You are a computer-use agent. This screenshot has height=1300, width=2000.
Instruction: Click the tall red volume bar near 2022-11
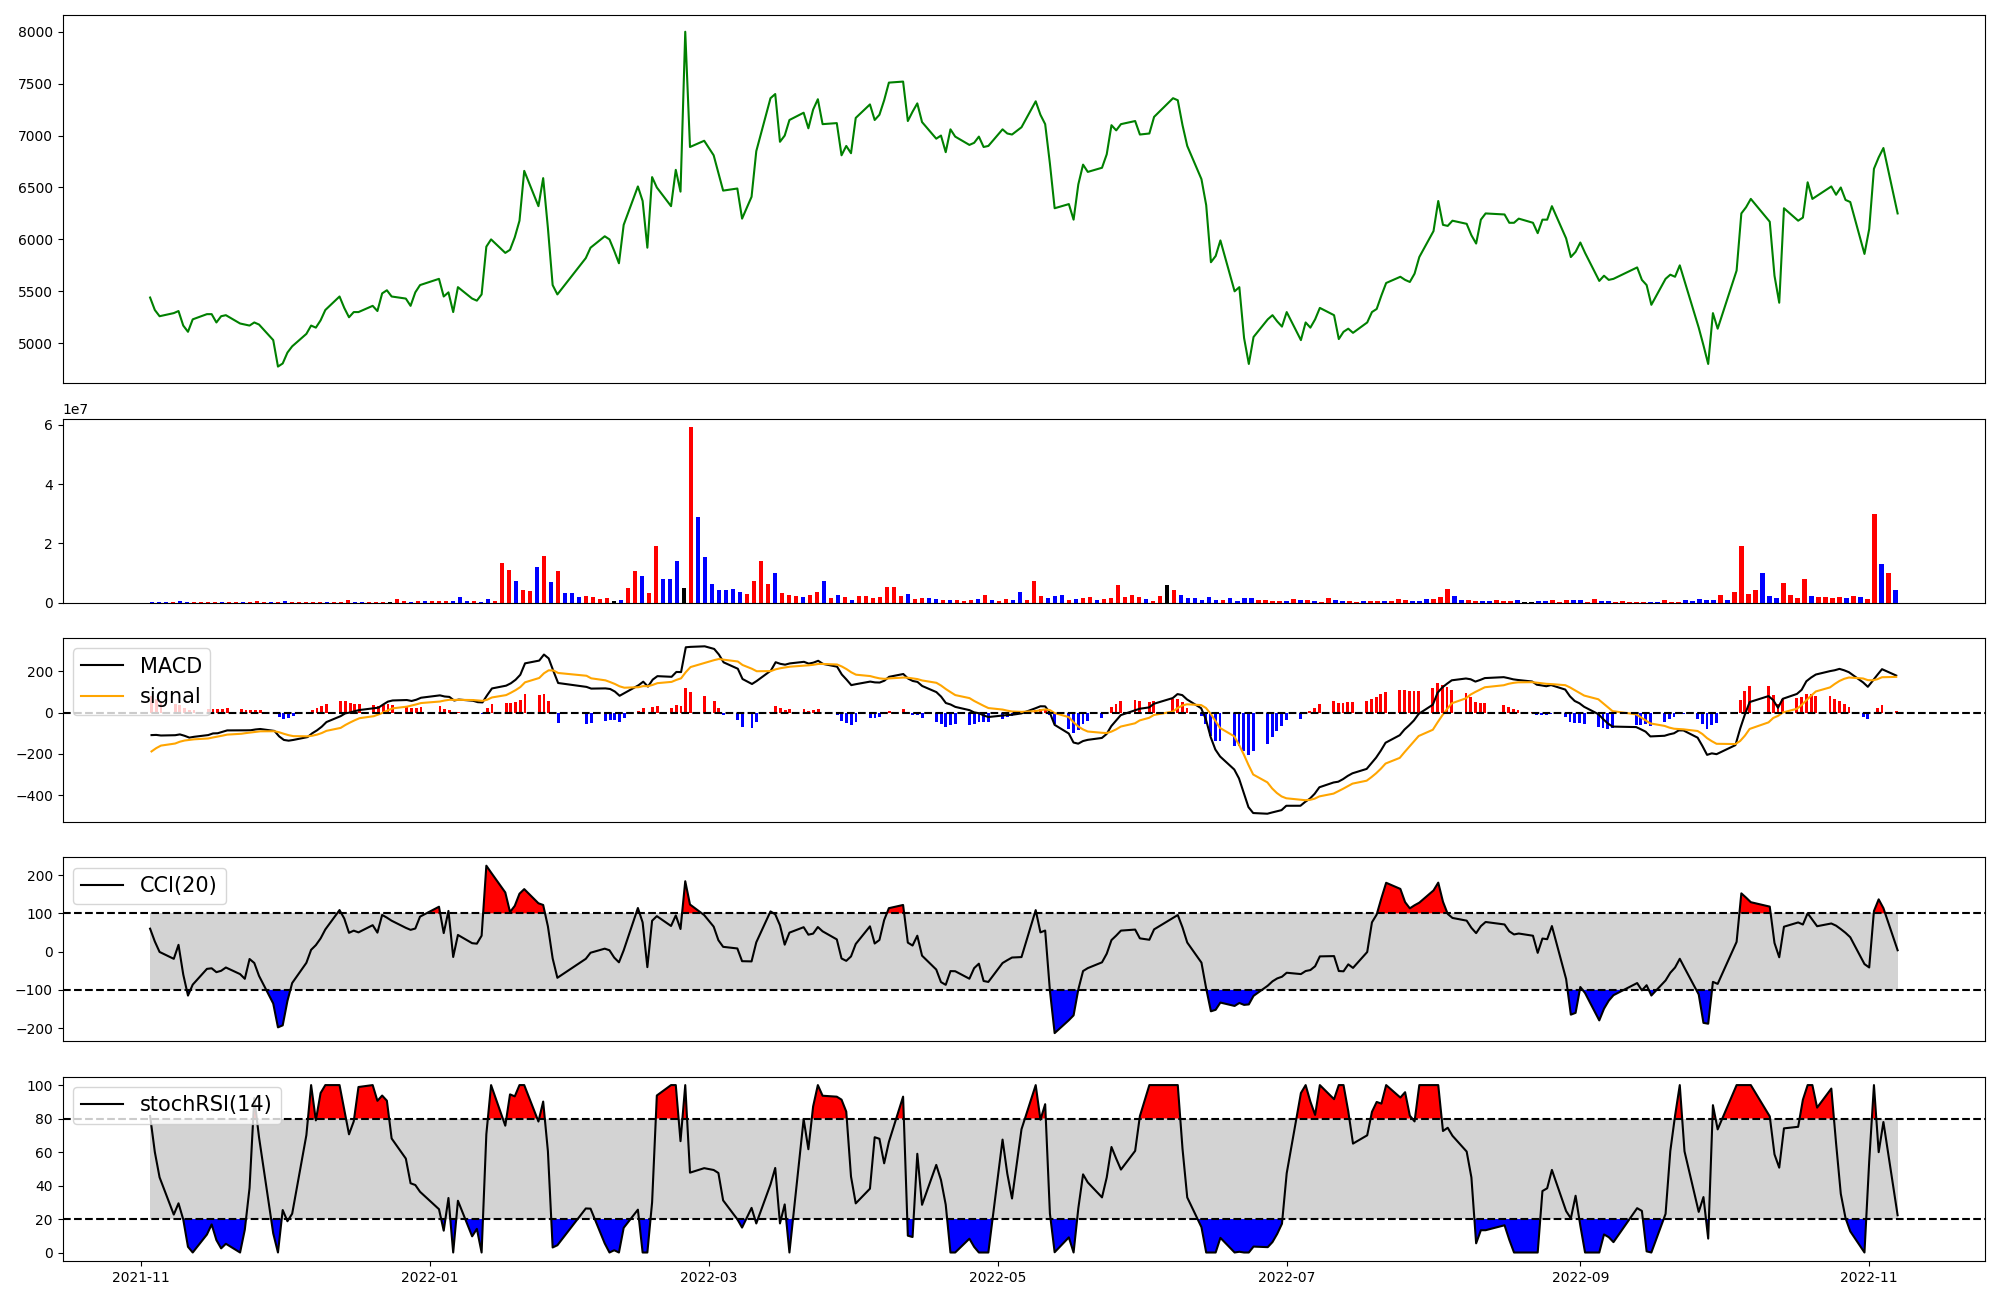[1874, 558]
